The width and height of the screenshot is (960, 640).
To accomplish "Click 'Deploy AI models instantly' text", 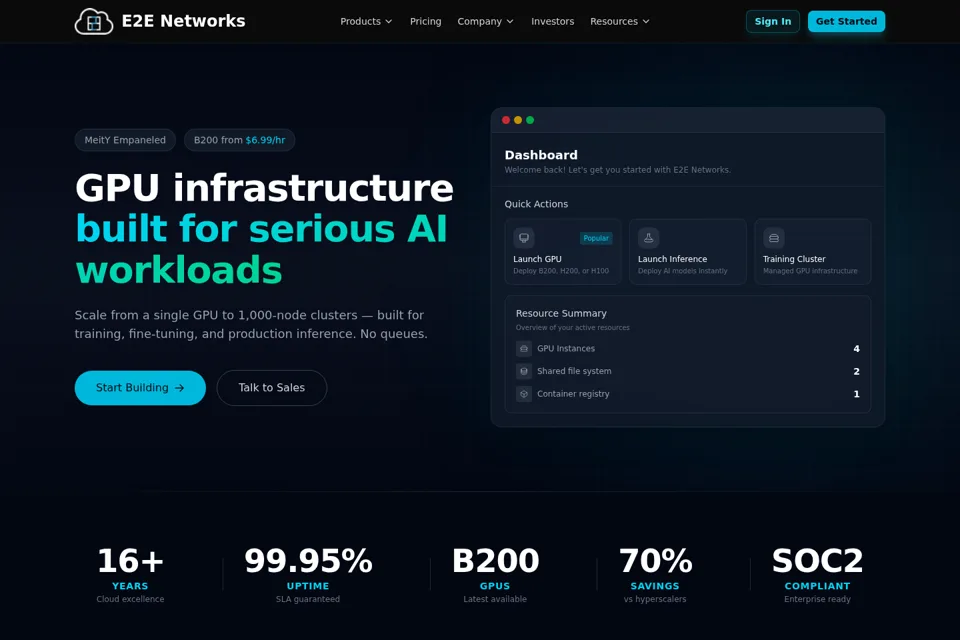I will 683,271.
